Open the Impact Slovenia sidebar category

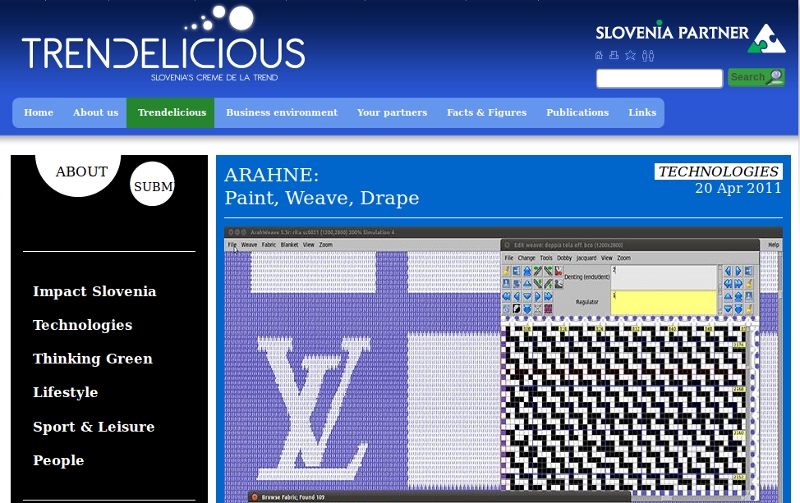[94, 291]
